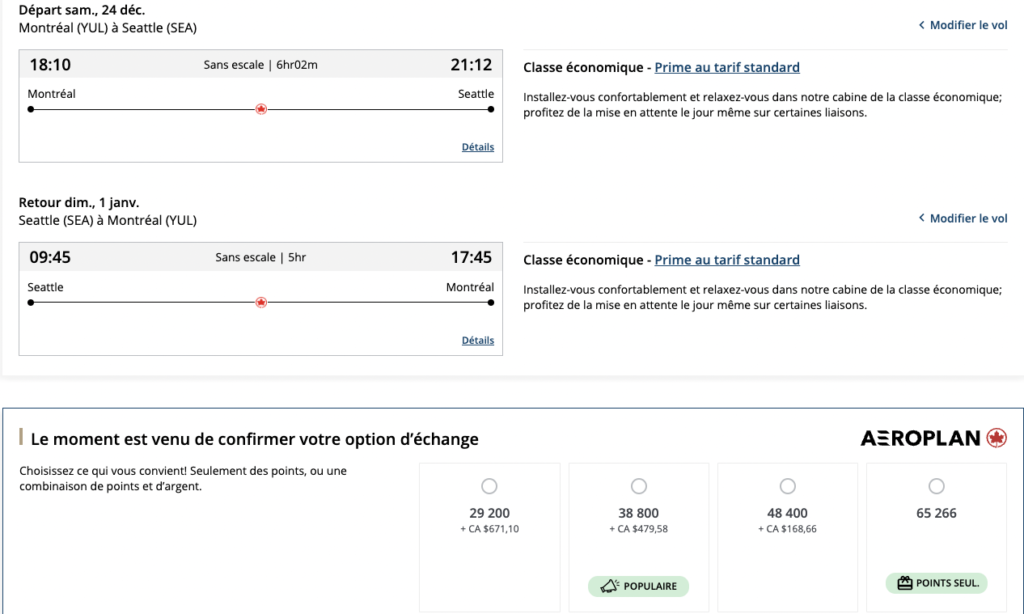Click the gift icon on Points seul. badge
This screenshot has width=1024, height=614.
905,583
